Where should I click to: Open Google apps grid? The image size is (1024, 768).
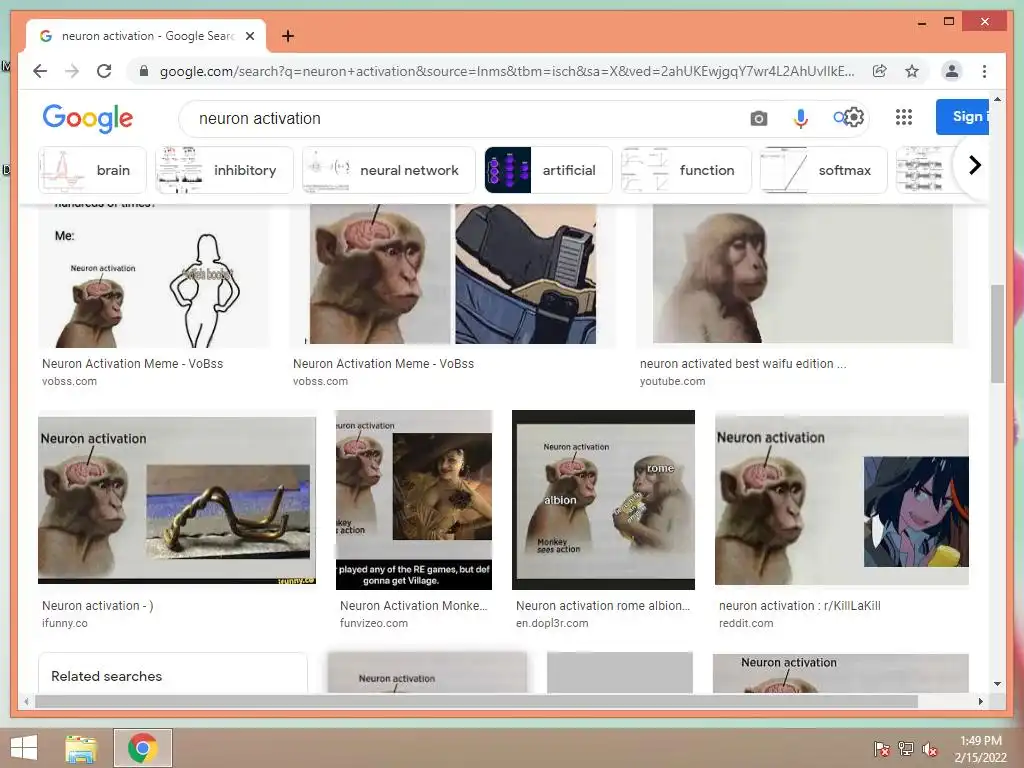(x=904, y=117)
